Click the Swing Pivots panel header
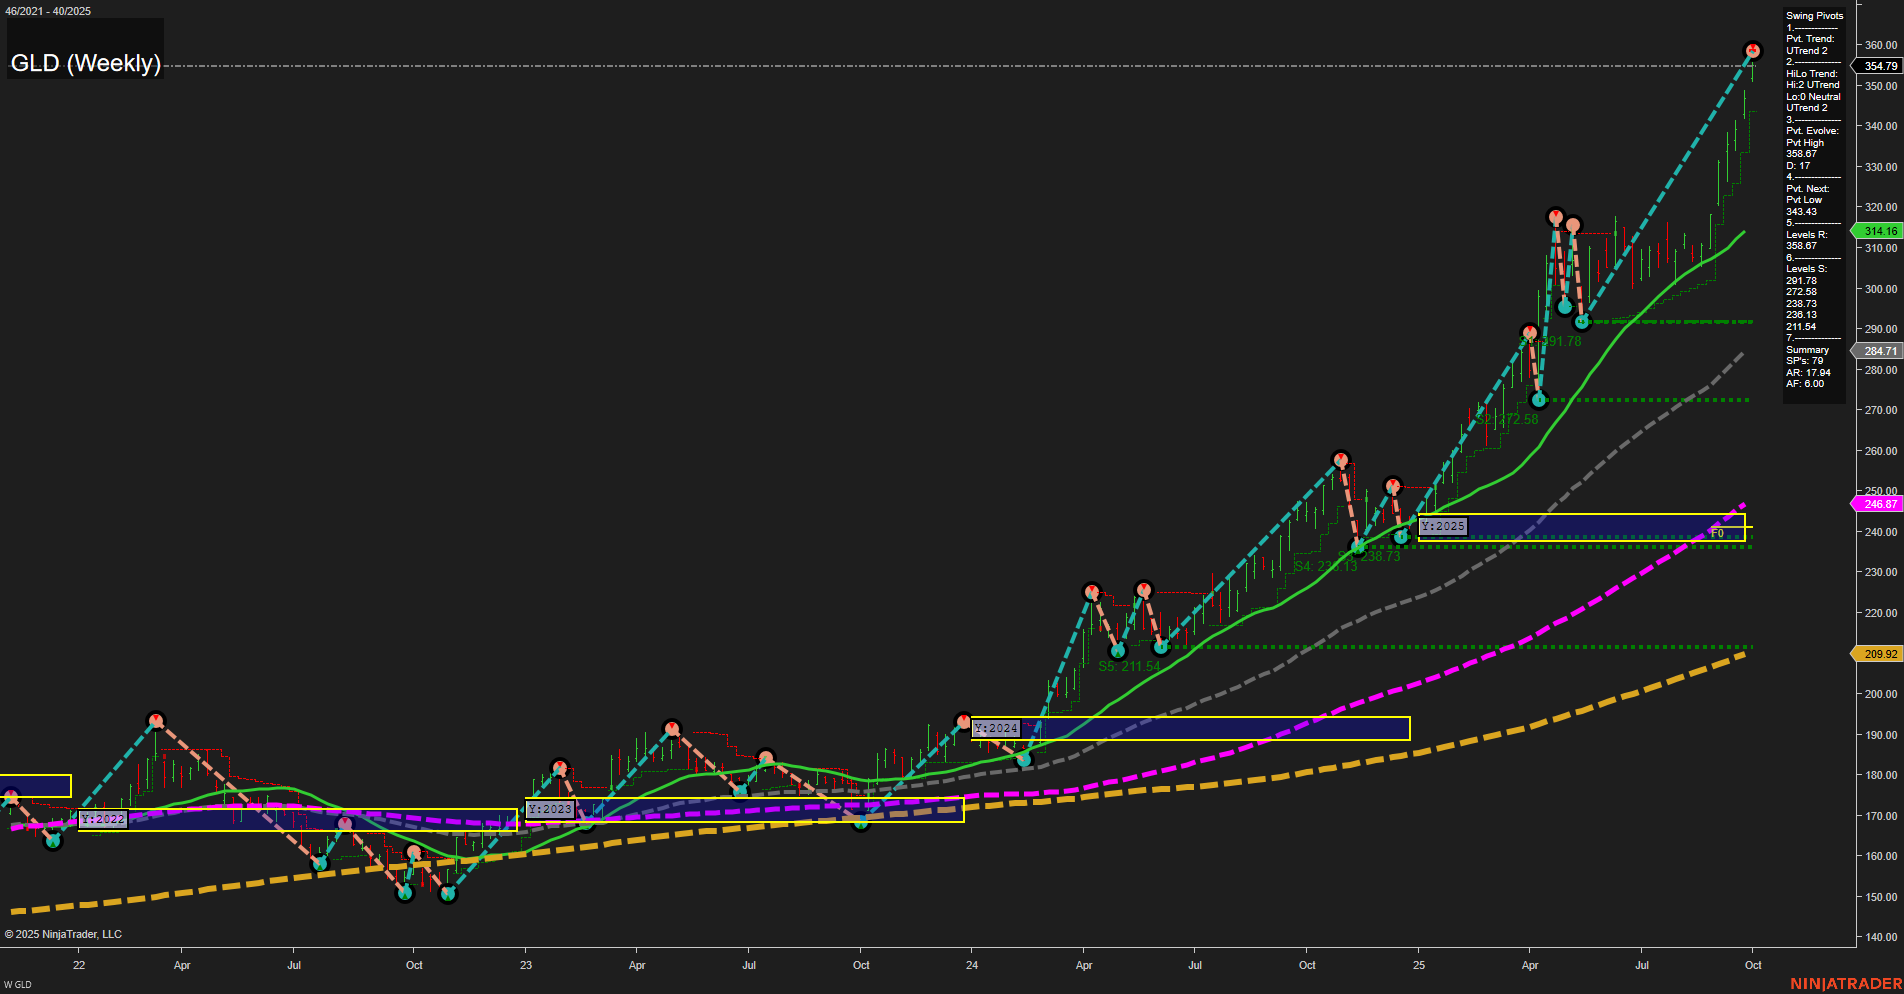The height and width of the screenshot is (994, 1904). coord(1814,15)
